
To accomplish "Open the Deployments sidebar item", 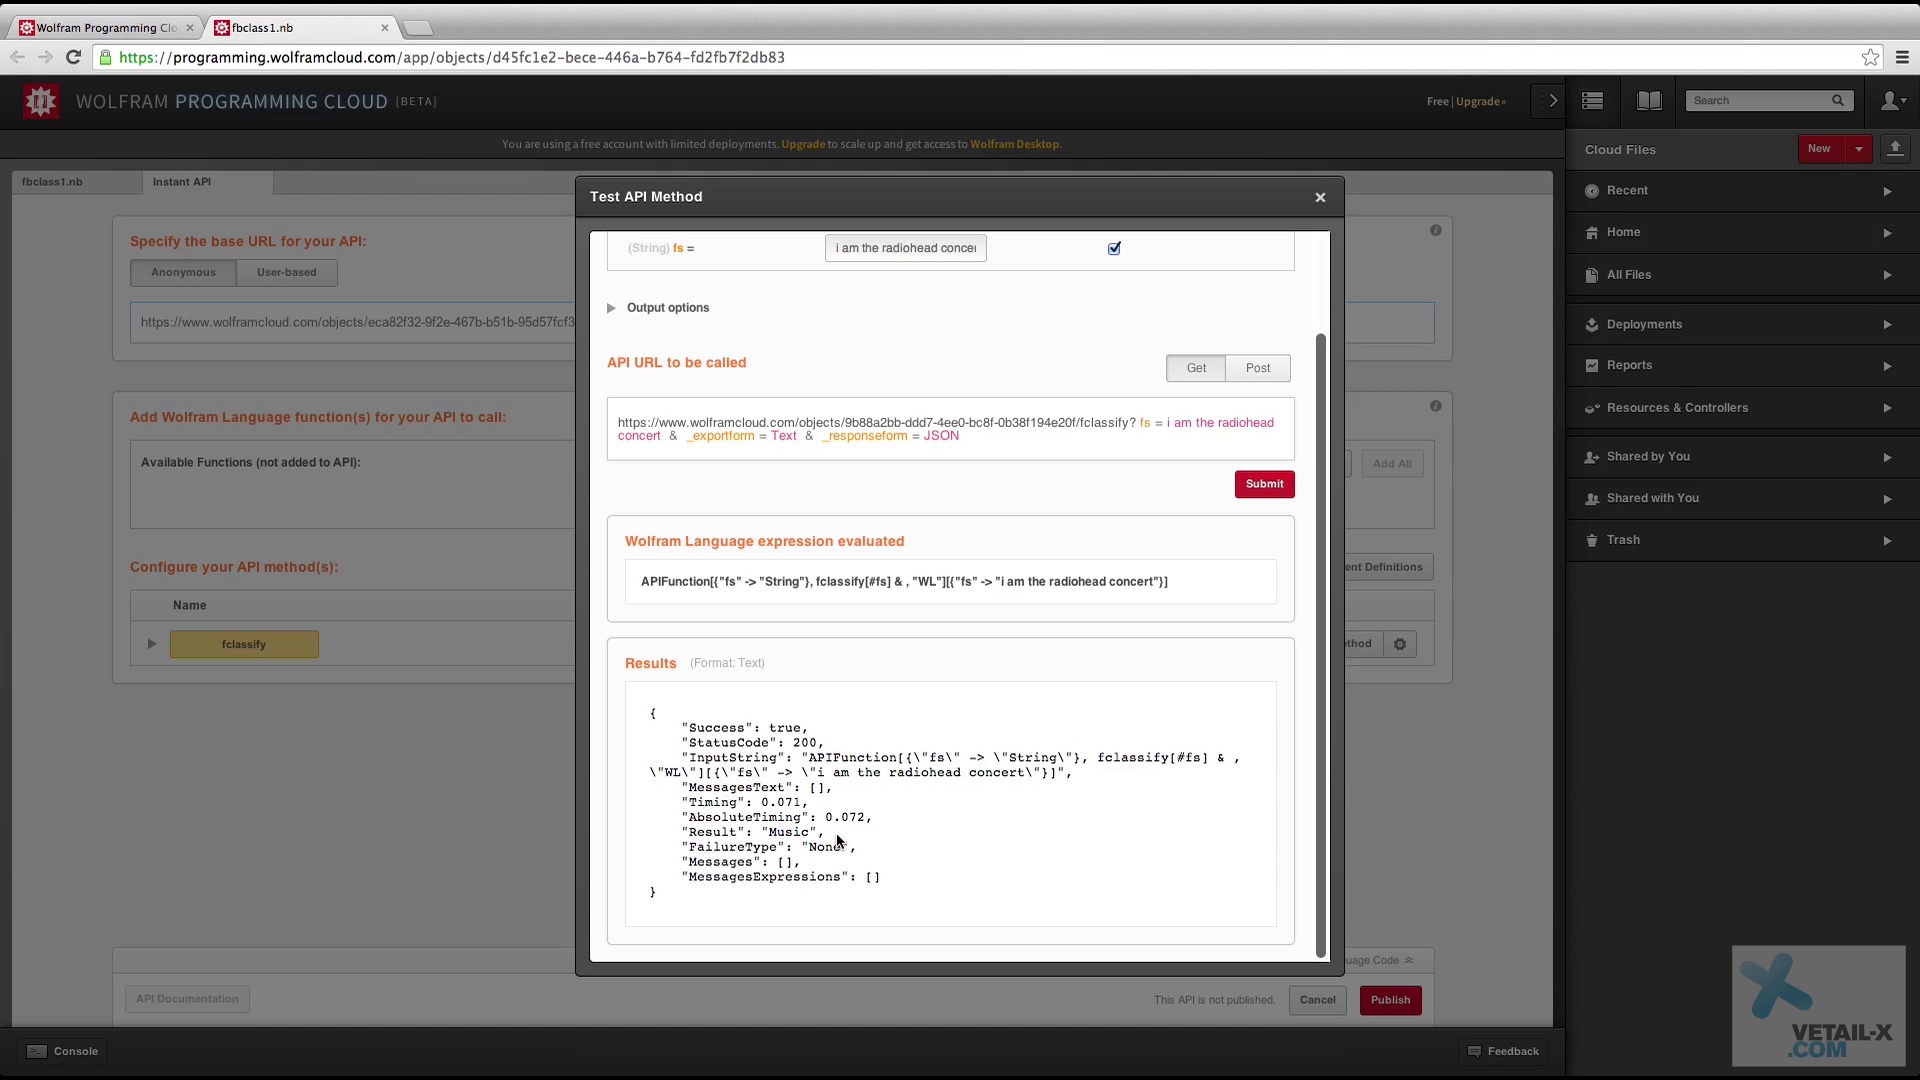I will click(x=1644, y=325).
